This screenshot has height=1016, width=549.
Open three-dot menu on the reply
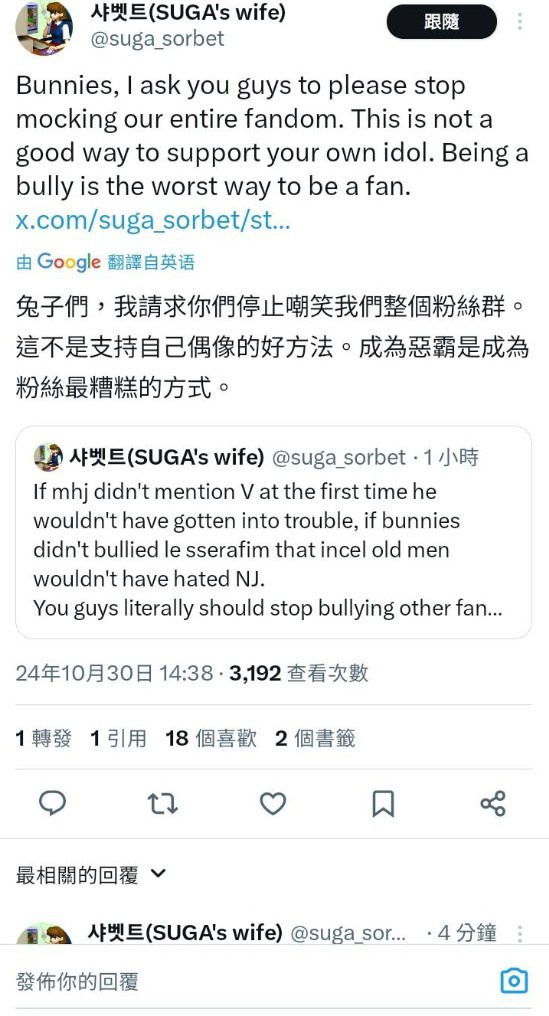[520, 934]
